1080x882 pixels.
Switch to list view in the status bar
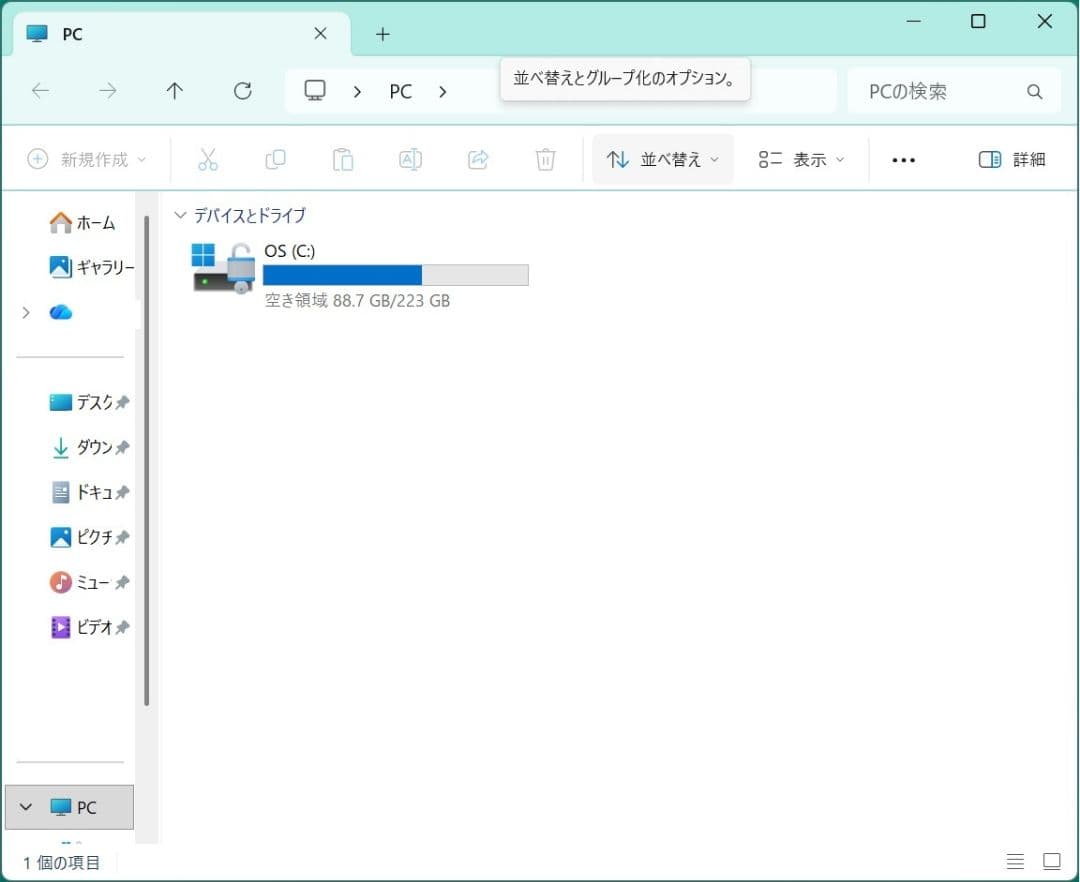pyautogui.click(x=1015, y=861)
